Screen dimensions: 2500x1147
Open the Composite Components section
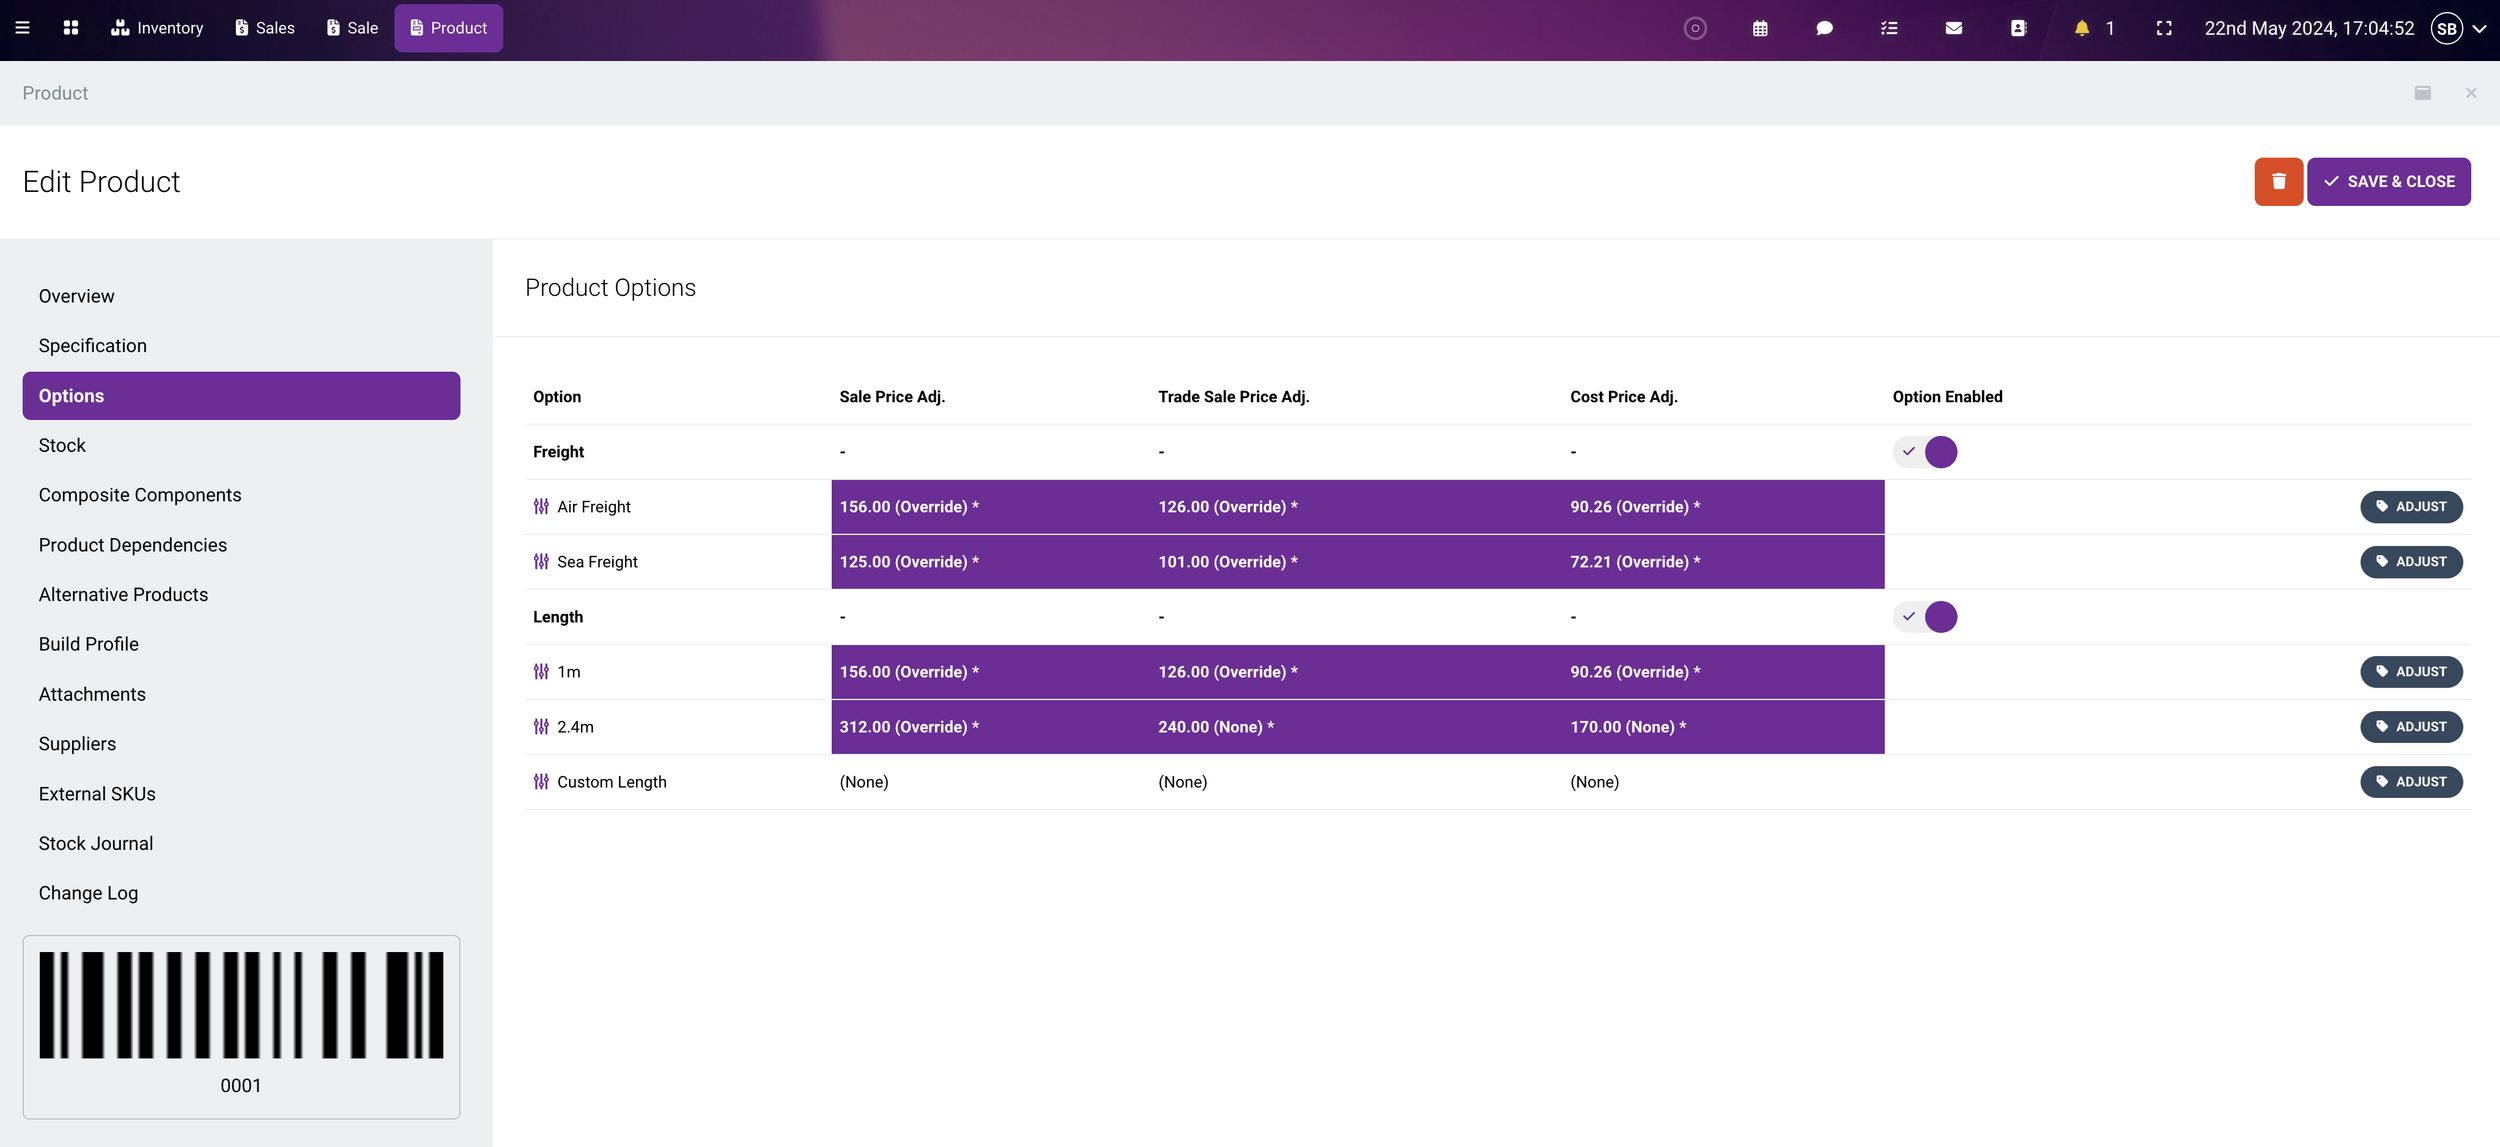[140, 495]
